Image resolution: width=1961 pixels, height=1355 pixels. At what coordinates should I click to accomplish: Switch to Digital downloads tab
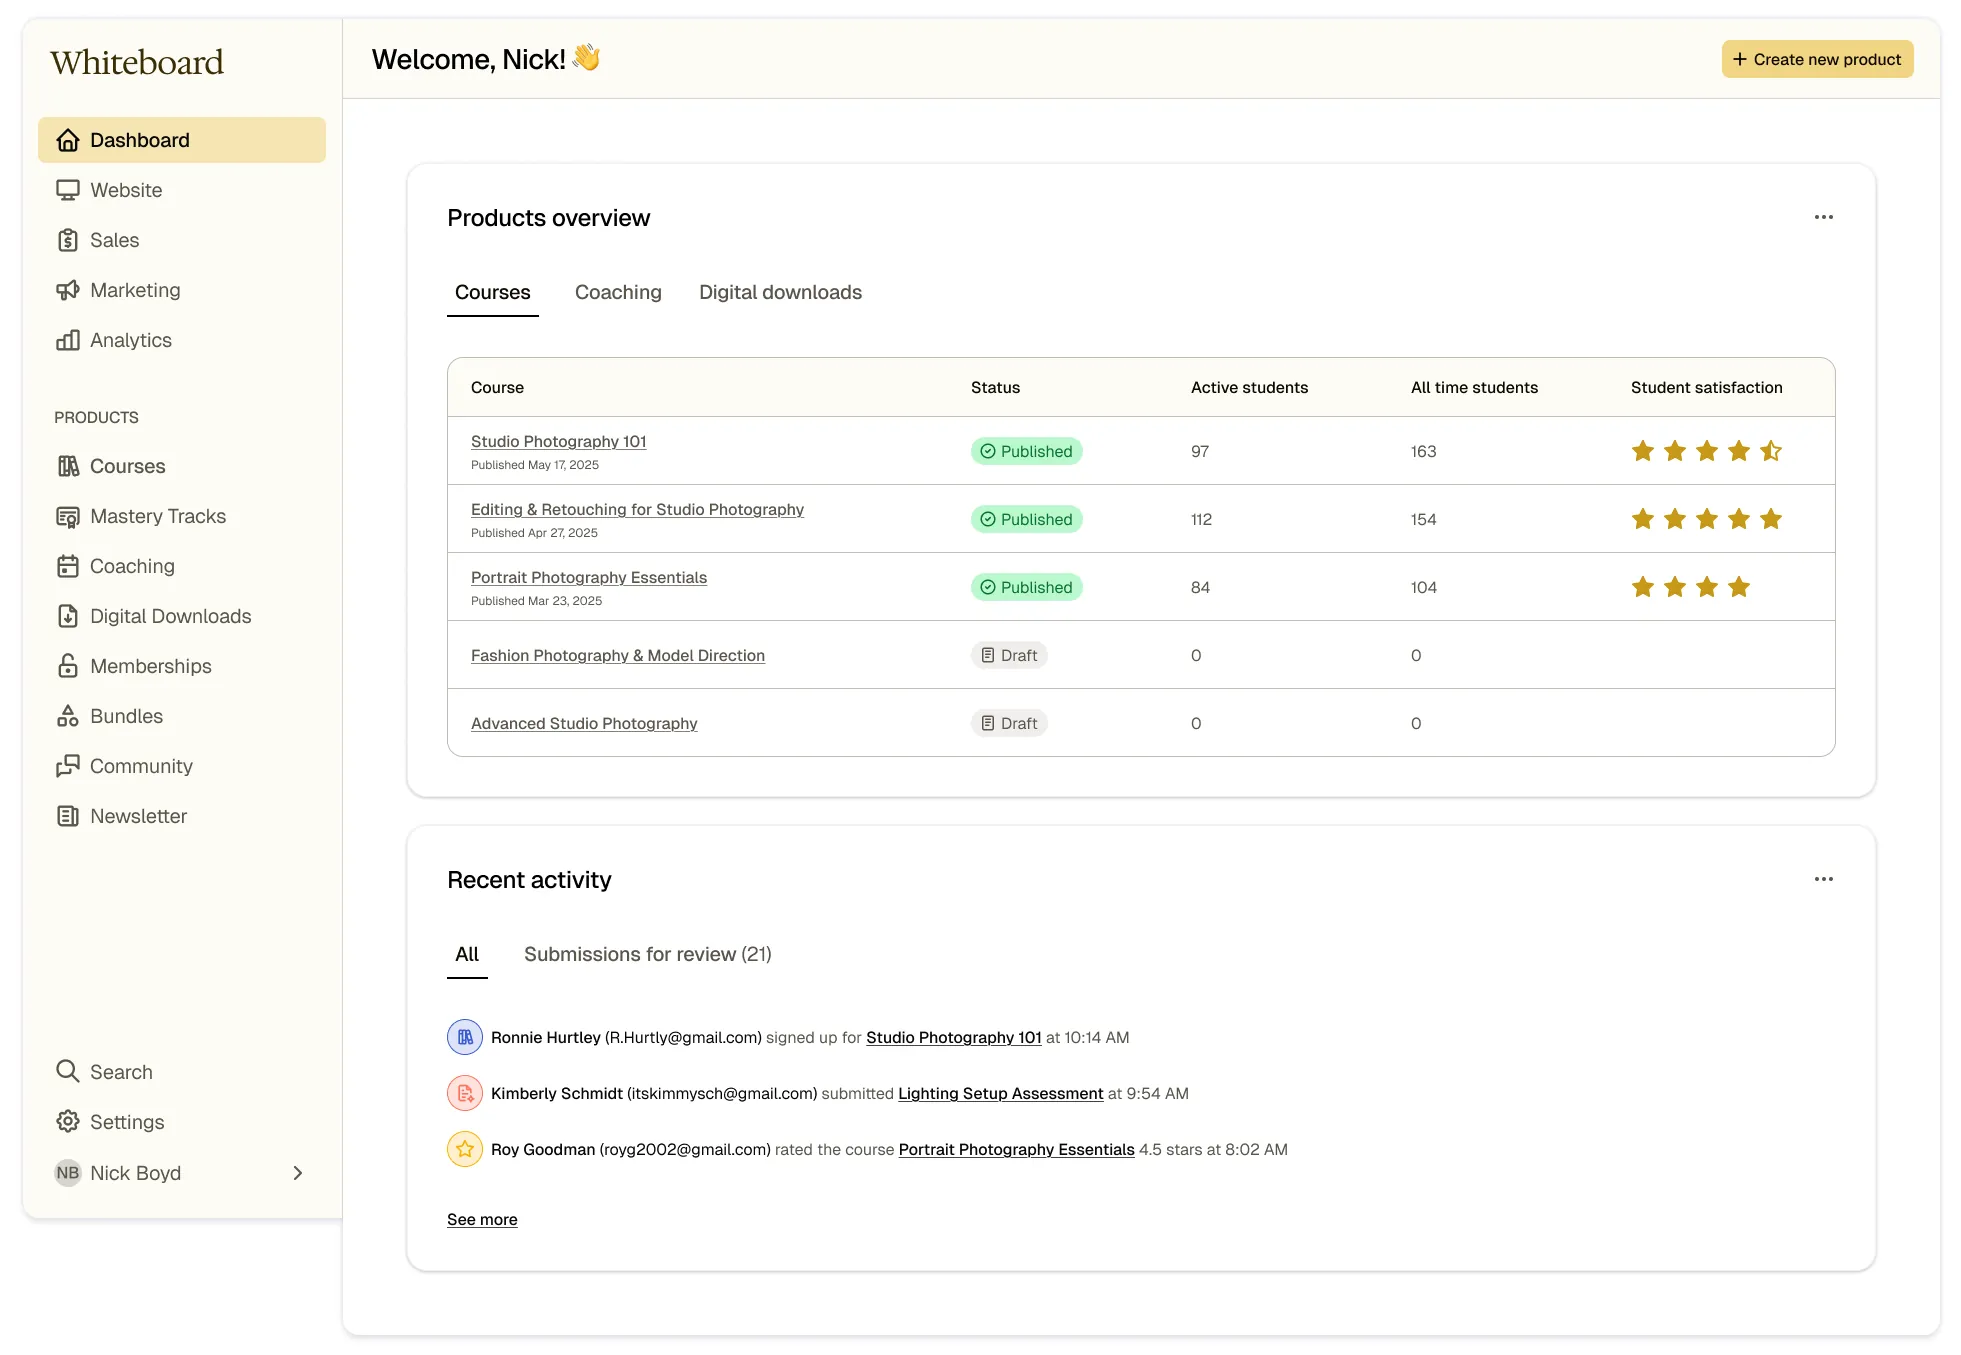click(x=780, y=292)
